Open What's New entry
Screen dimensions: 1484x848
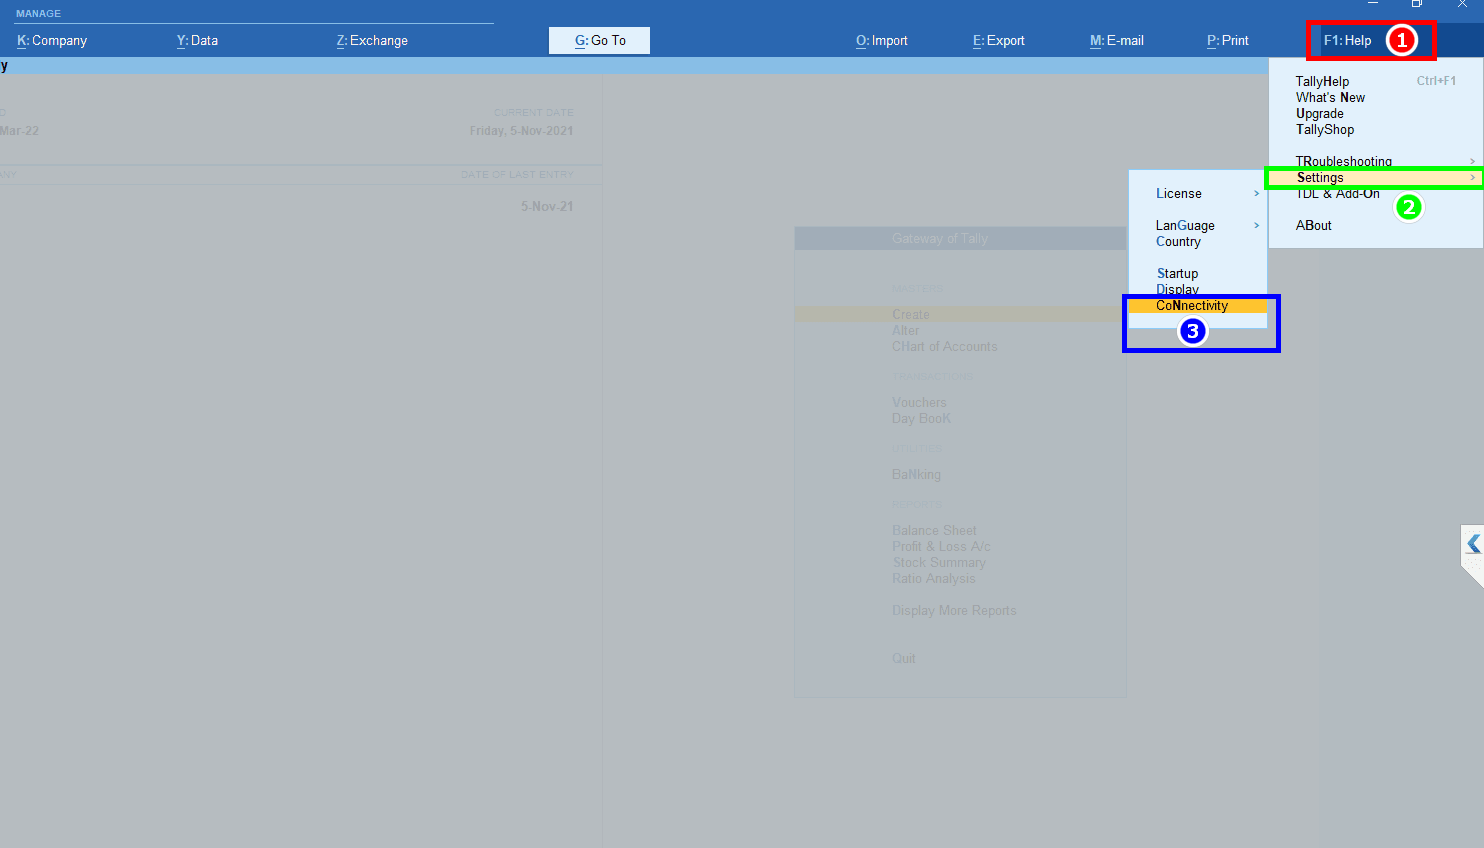pyautogui.click(x=1330, y=97)
